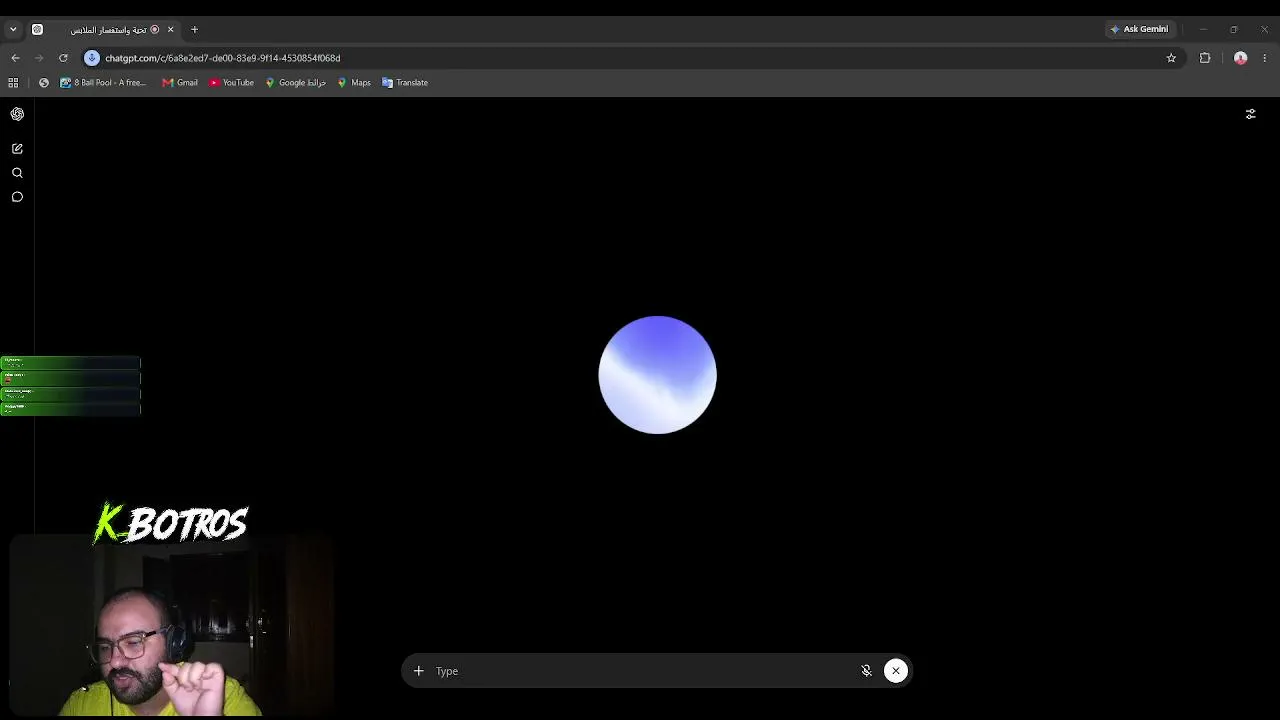The width and height of the screenshot is (1280, 720).
Task: Toggle the muted microphone button
Action: pos(867,671)
